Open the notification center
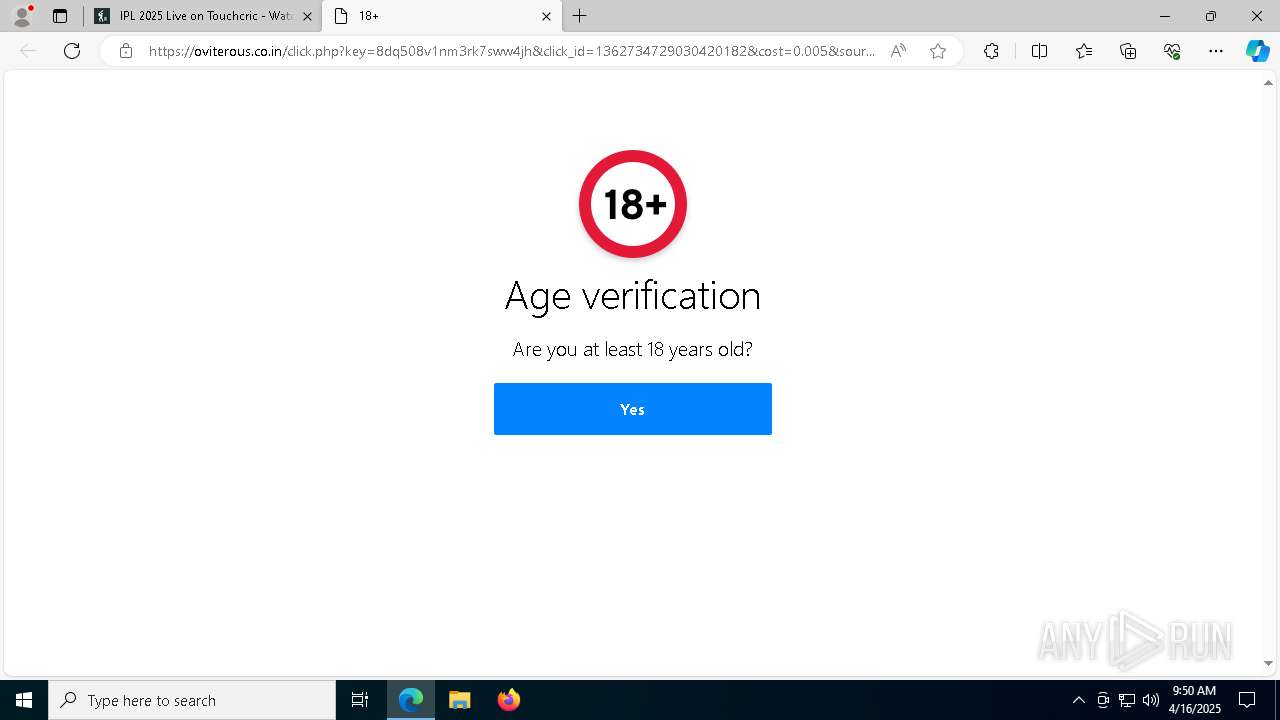 tap(1247, 700)
